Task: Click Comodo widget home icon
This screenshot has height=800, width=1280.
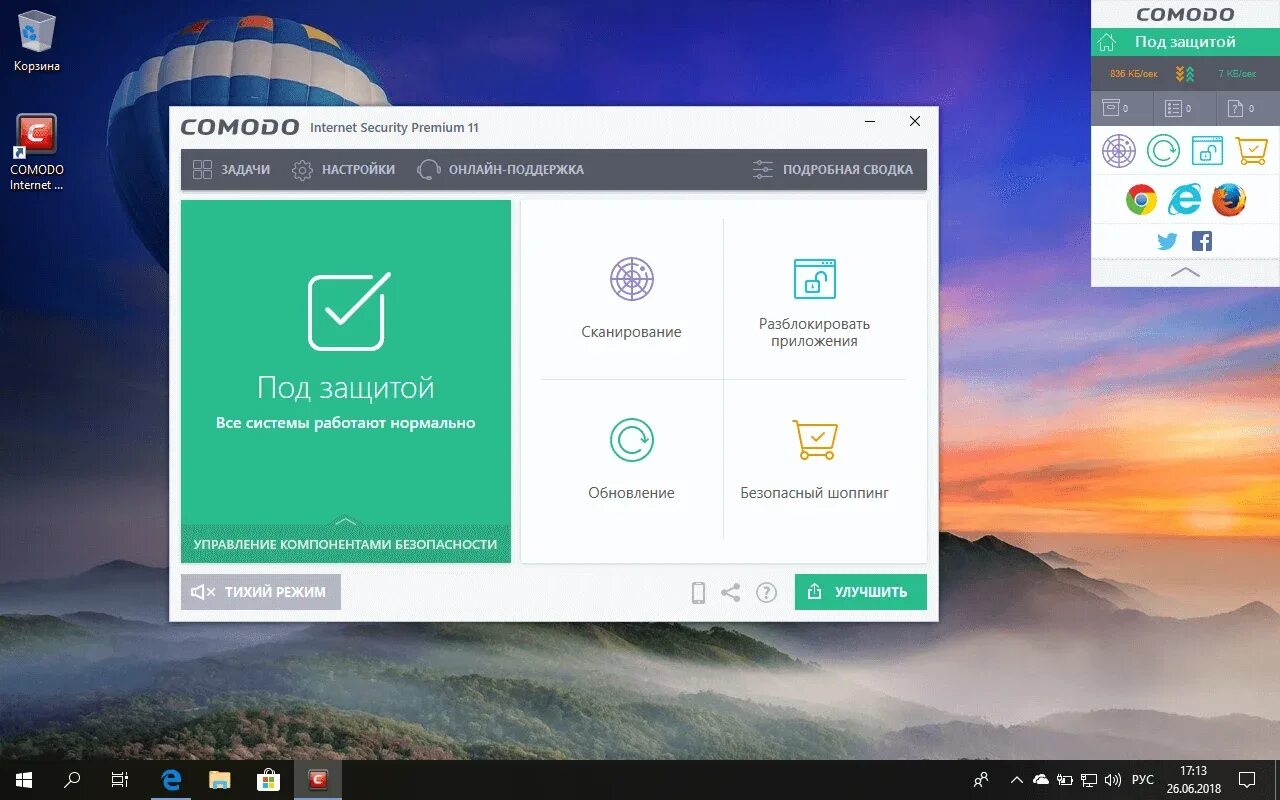Action: tap(1106, 42)
